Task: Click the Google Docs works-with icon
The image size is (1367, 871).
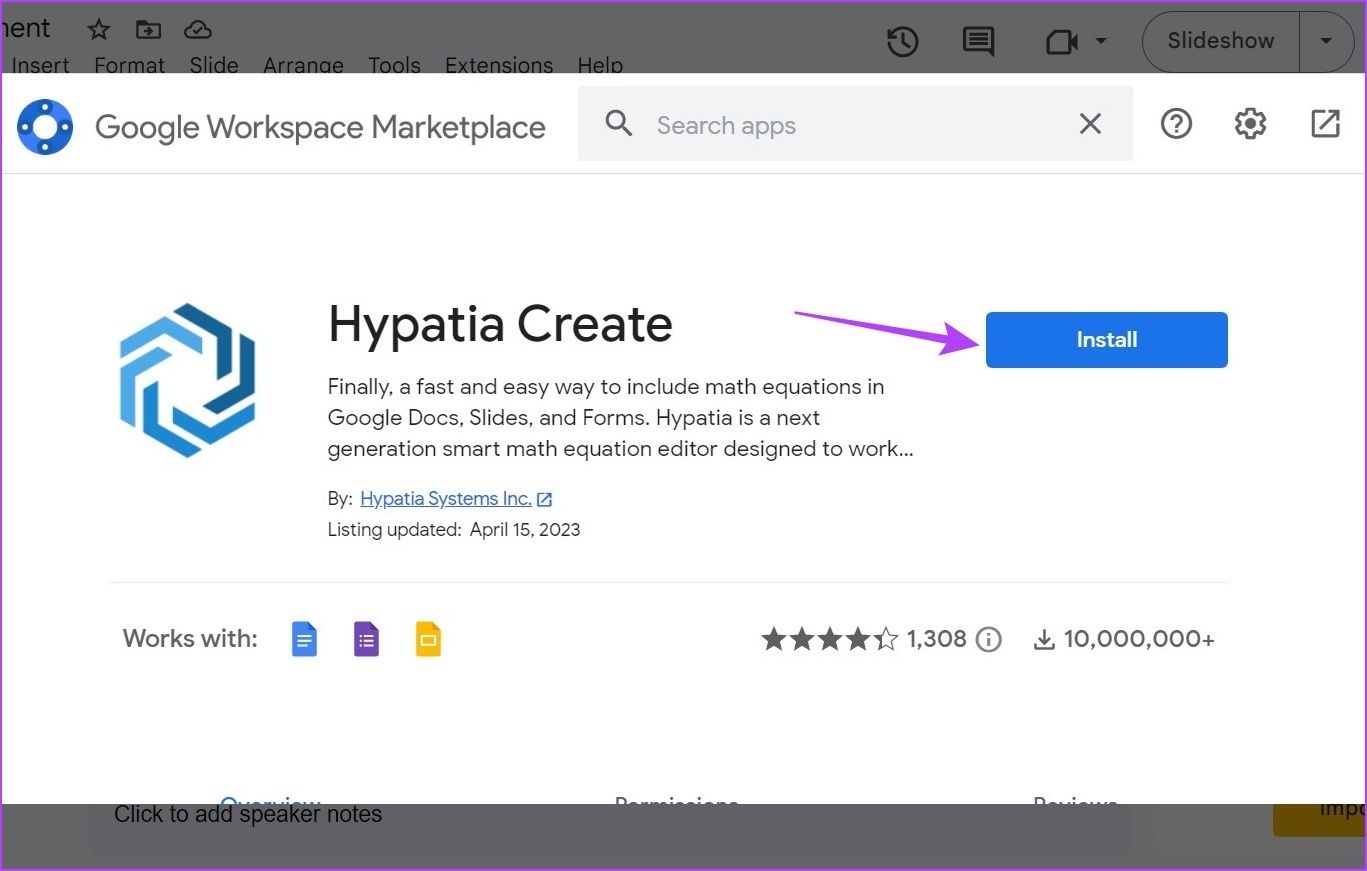Action: (x=304, y=639)
